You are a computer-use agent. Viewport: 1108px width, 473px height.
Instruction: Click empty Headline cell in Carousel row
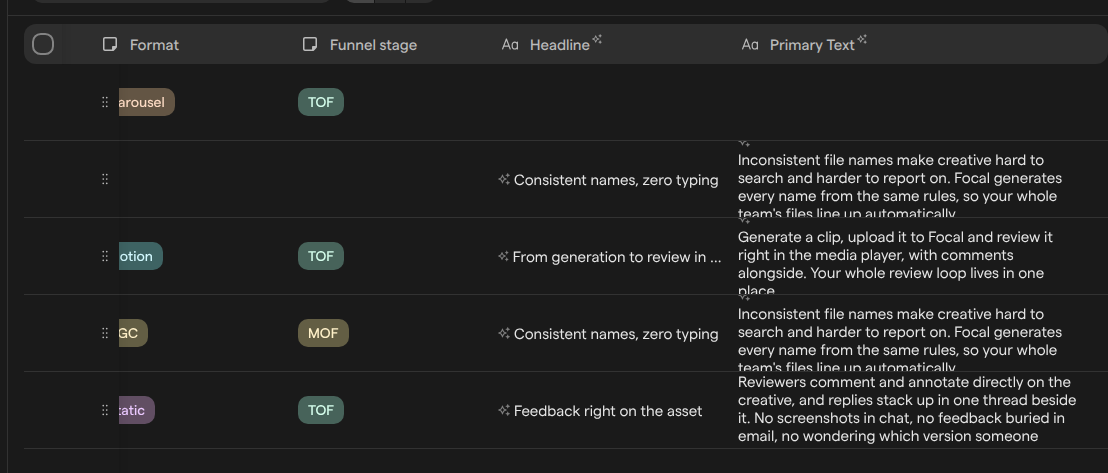coord(613,103)
